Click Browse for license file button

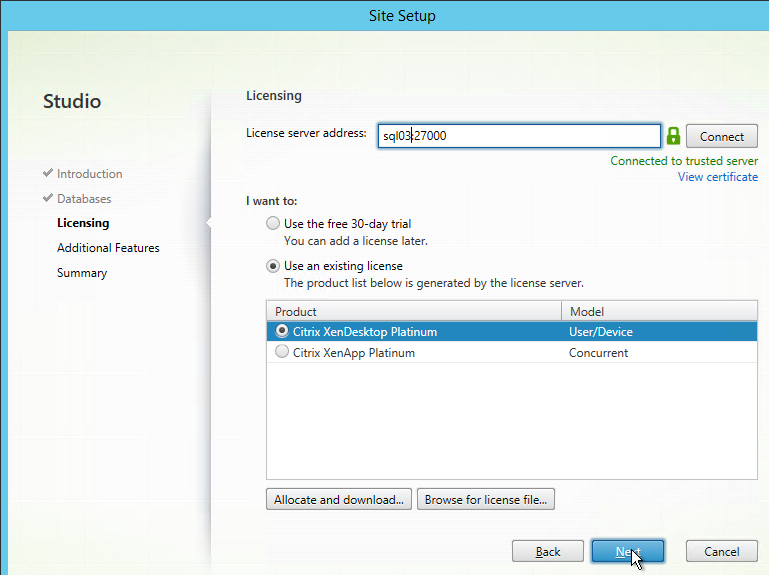tap(486, 499)
